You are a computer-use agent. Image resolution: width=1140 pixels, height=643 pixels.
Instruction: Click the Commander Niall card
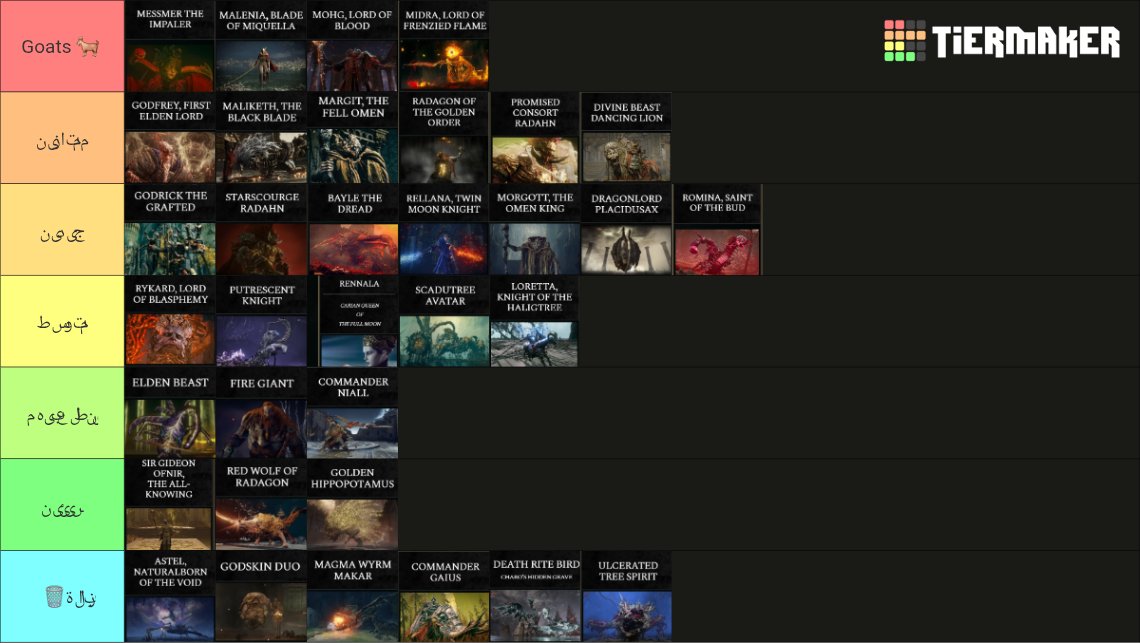352,412
